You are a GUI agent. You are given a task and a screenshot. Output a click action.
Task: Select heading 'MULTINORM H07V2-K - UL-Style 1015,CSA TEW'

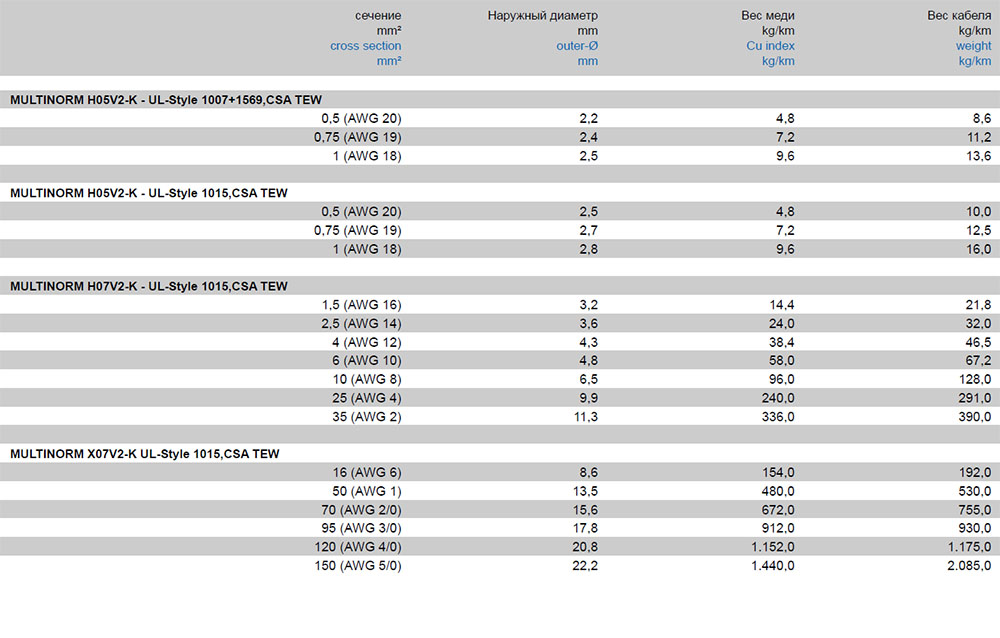[x=149, y=286]
